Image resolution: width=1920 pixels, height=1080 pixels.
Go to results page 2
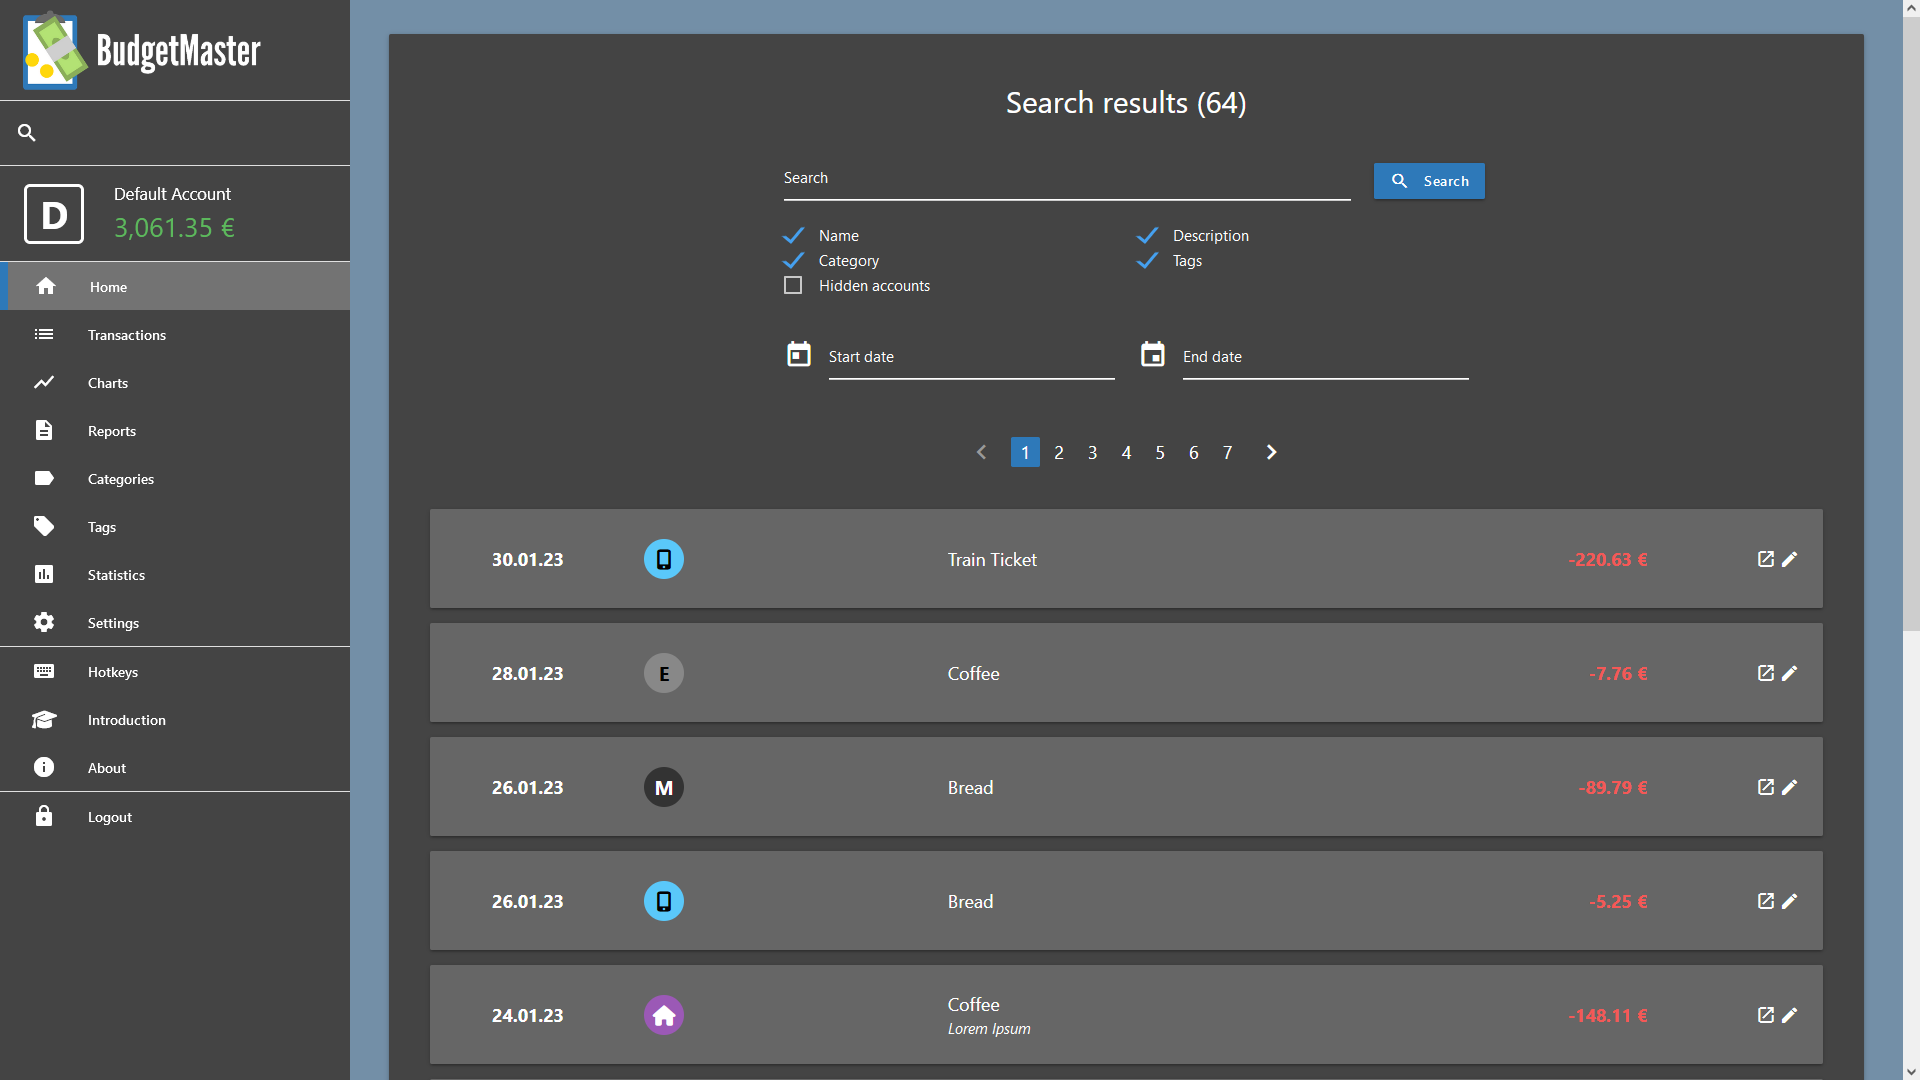tap(1059, 452)
